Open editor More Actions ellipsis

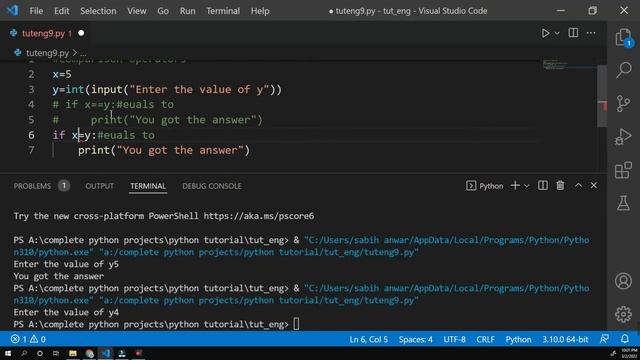tap(591, 33)
